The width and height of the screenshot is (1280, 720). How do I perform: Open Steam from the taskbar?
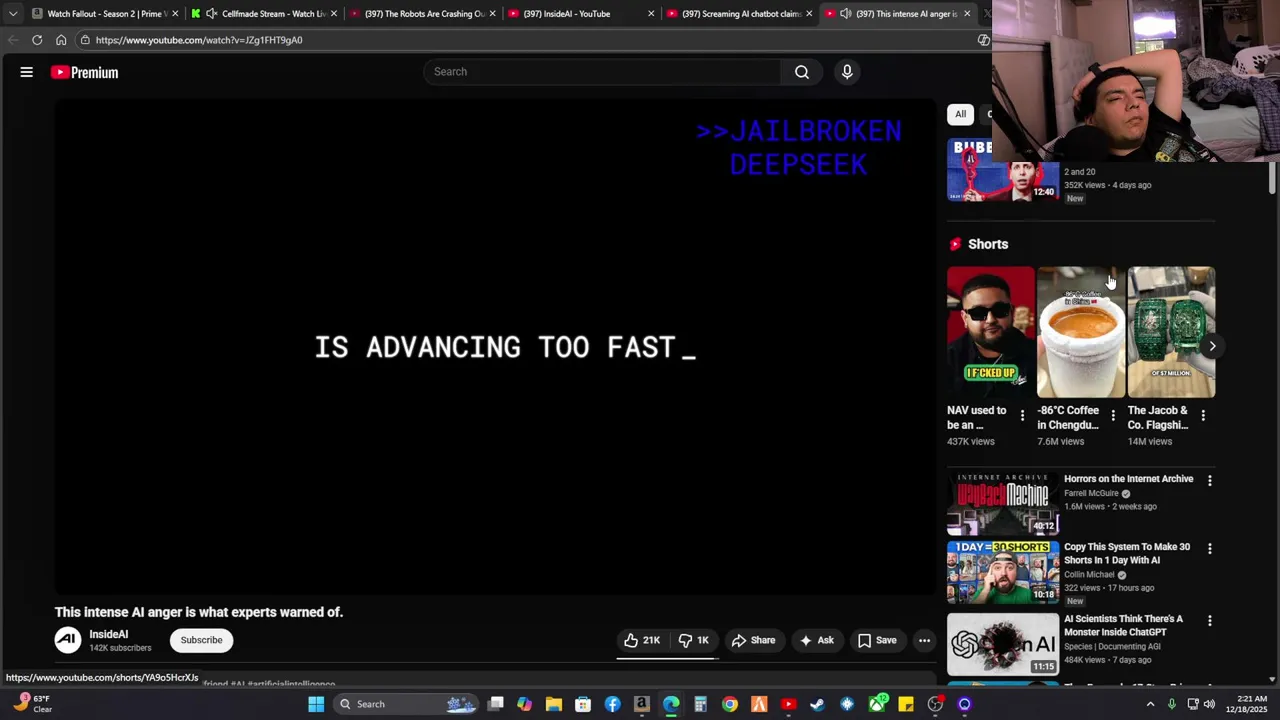(817, 704)
